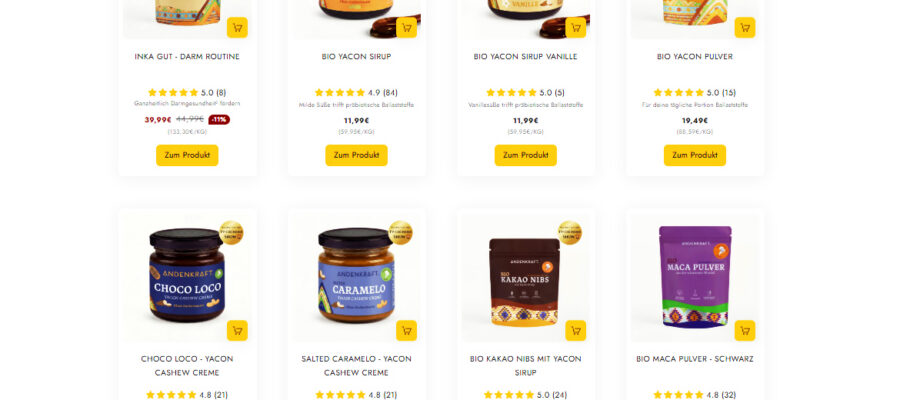
Task: Open Bio Kakao Nibs mit Yacon Sirup title
Action: click(526, 366)
